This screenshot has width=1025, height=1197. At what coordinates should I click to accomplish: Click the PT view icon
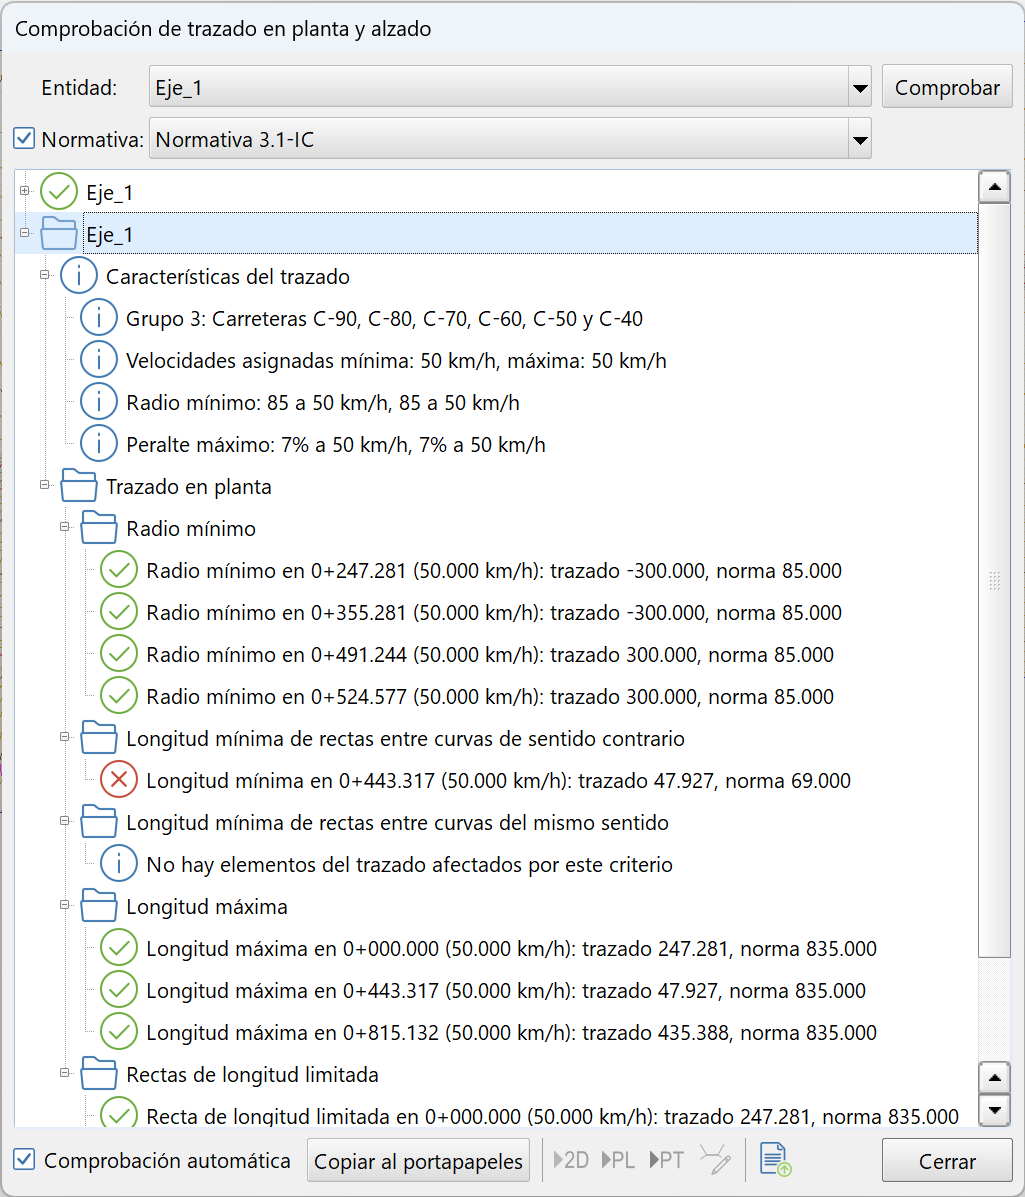point(667,1161)
